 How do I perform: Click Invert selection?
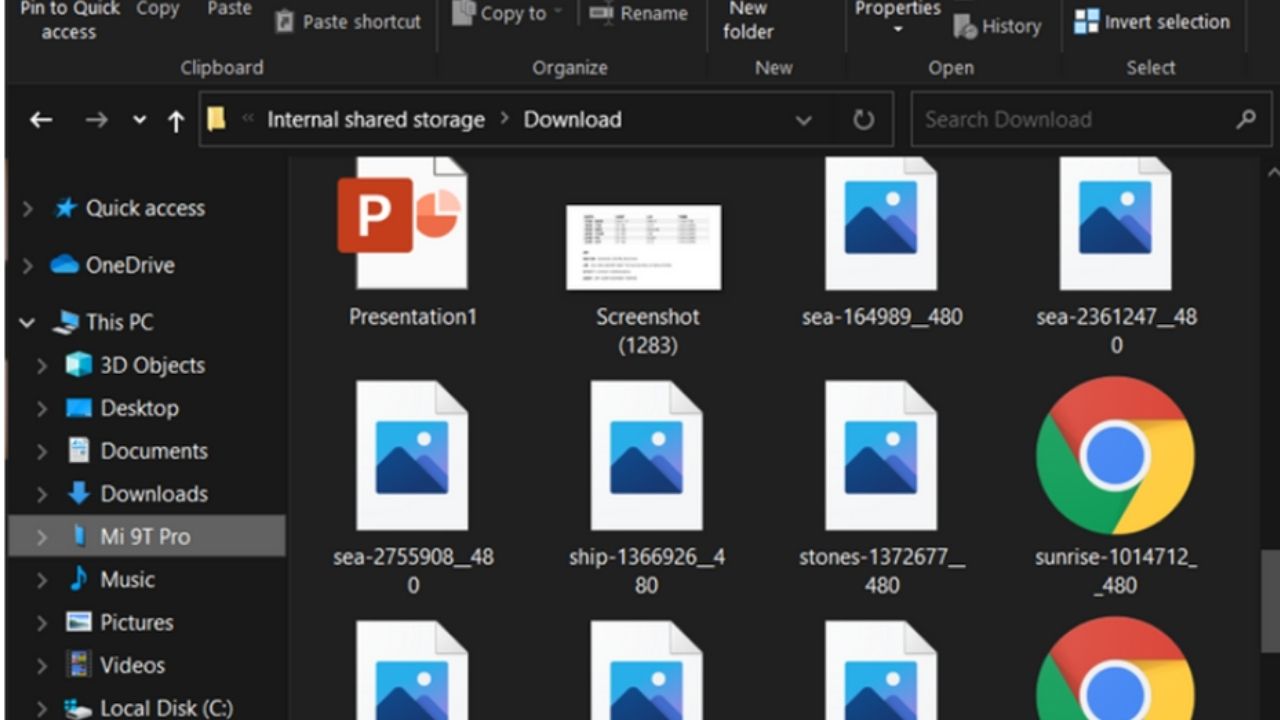click(1152, 21)
